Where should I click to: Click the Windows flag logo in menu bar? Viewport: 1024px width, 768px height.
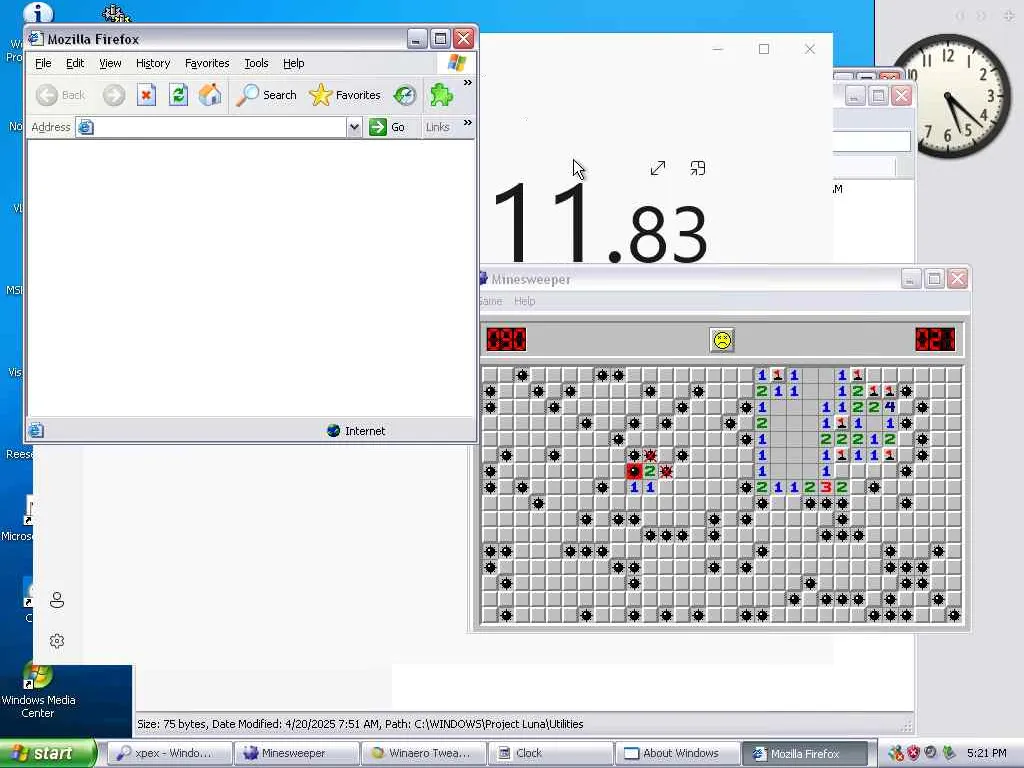(456, 63)
